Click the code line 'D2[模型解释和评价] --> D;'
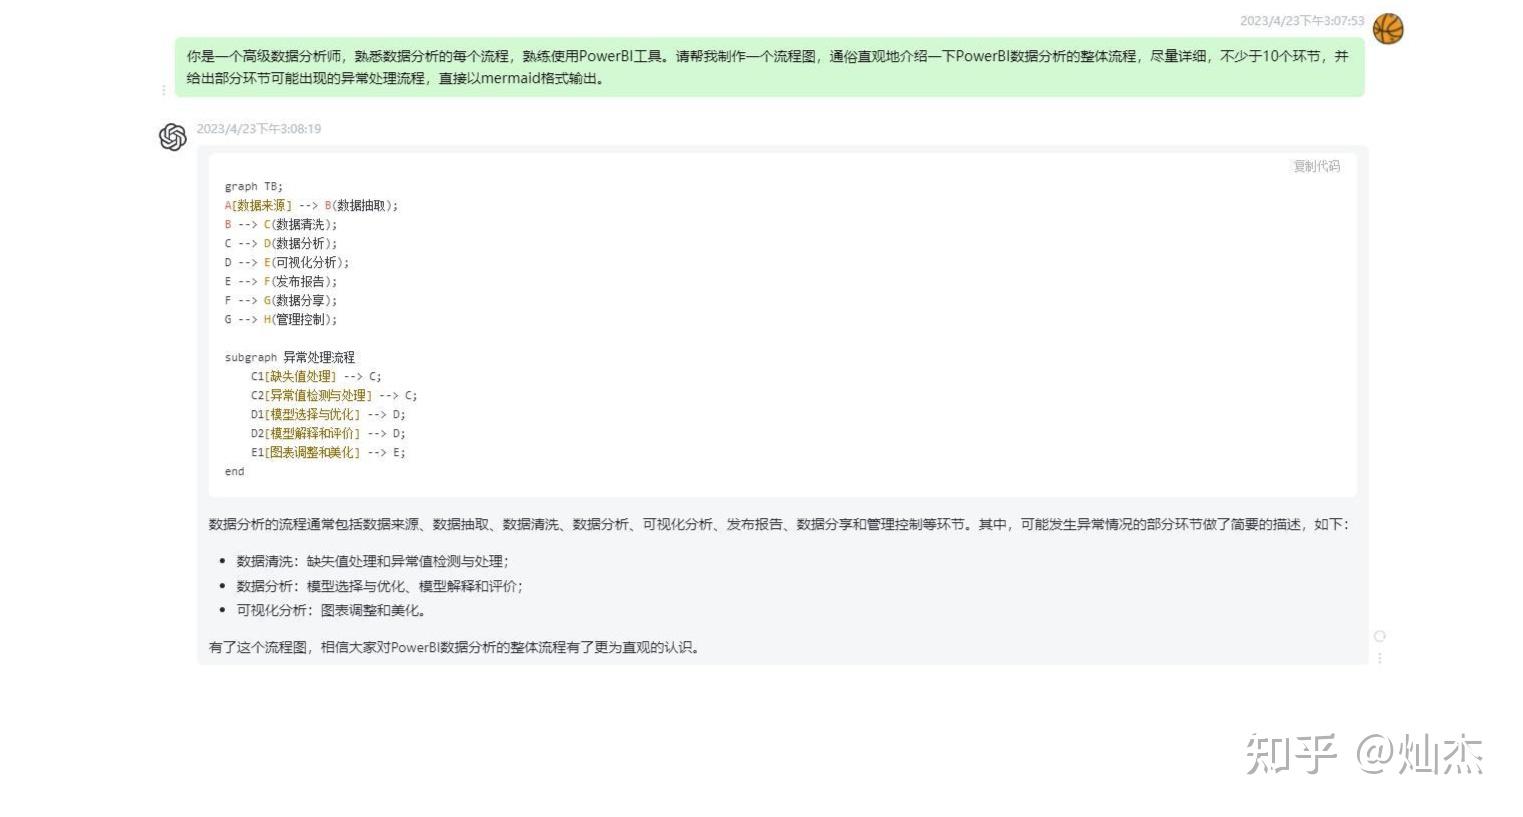 coord(328,434)
